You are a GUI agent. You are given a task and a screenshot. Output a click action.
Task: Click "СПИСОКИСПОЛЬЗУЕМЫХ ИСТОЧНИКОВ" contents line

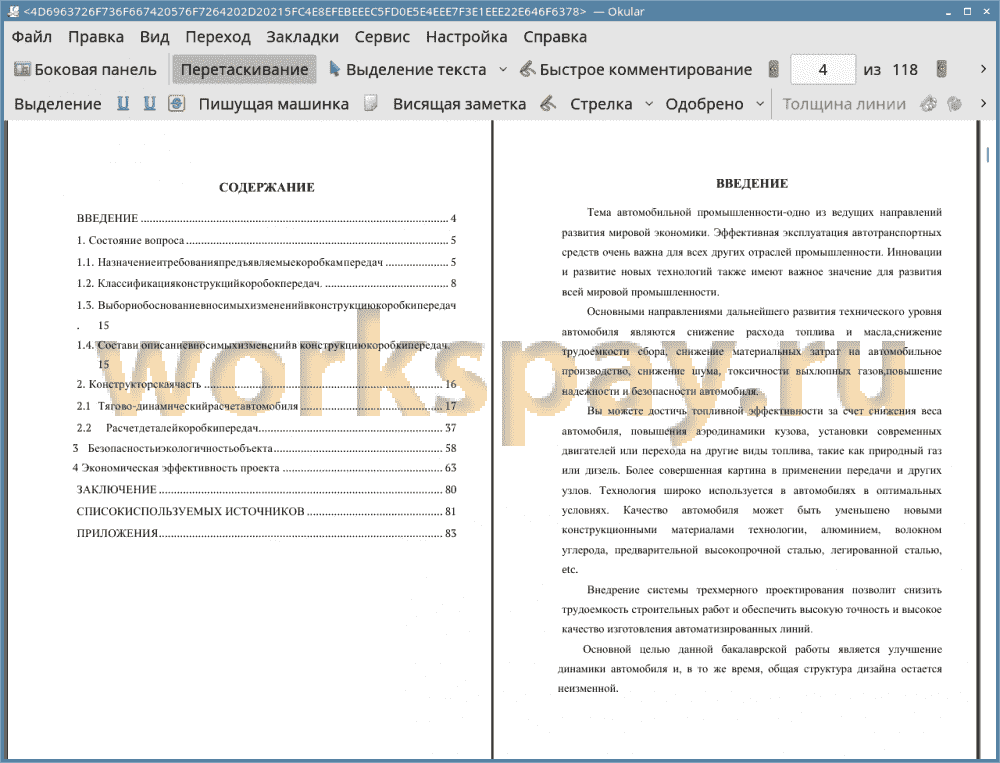pos(266,511)
